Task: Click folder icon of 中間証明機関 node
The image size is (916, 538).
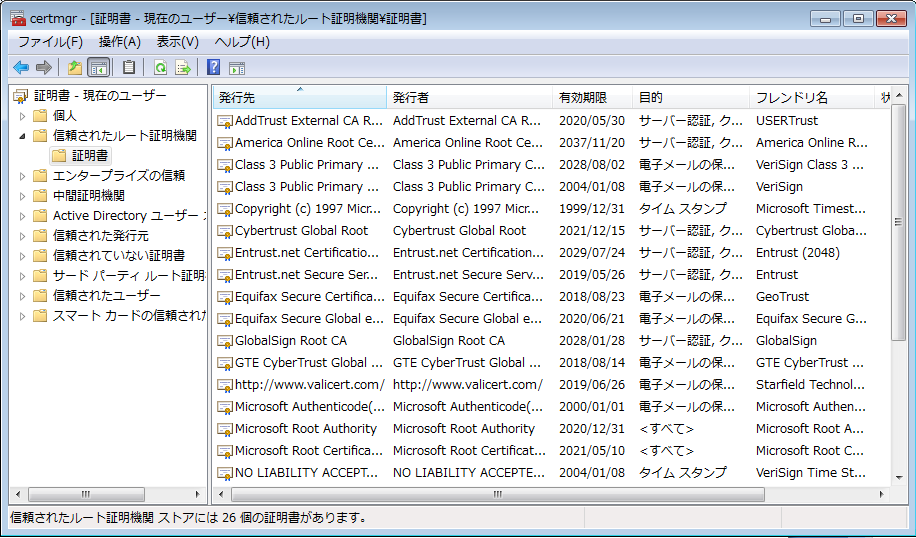Action: point(40,196)
